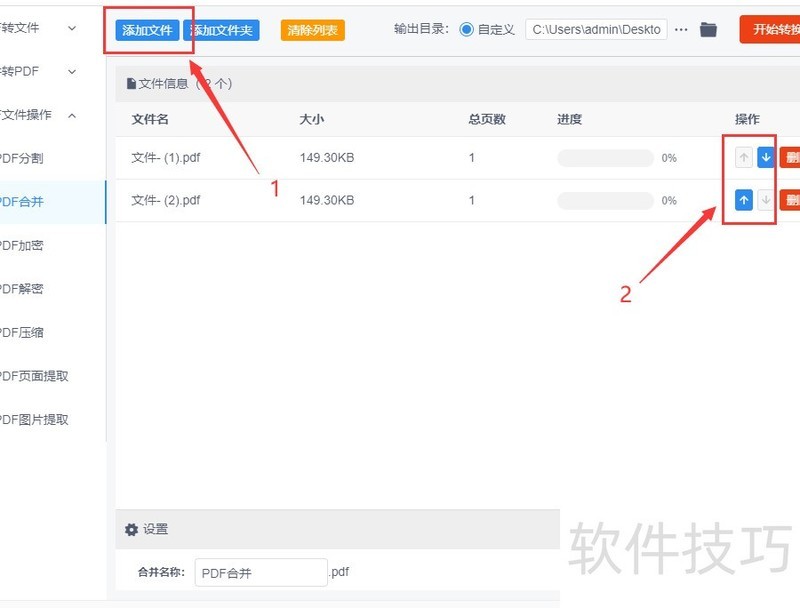Select file name 文件- (2).pdf
Viewport: 800px width, 608px height.
pyautogui.click(x=166, y=200)
